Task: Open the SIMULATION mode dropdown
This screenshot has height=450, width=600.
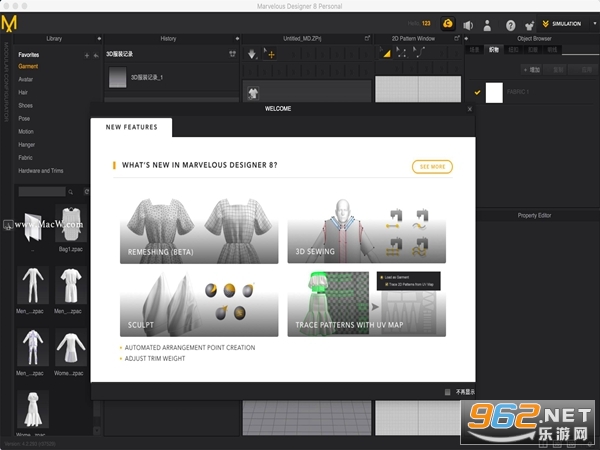Action: (562, 24)
